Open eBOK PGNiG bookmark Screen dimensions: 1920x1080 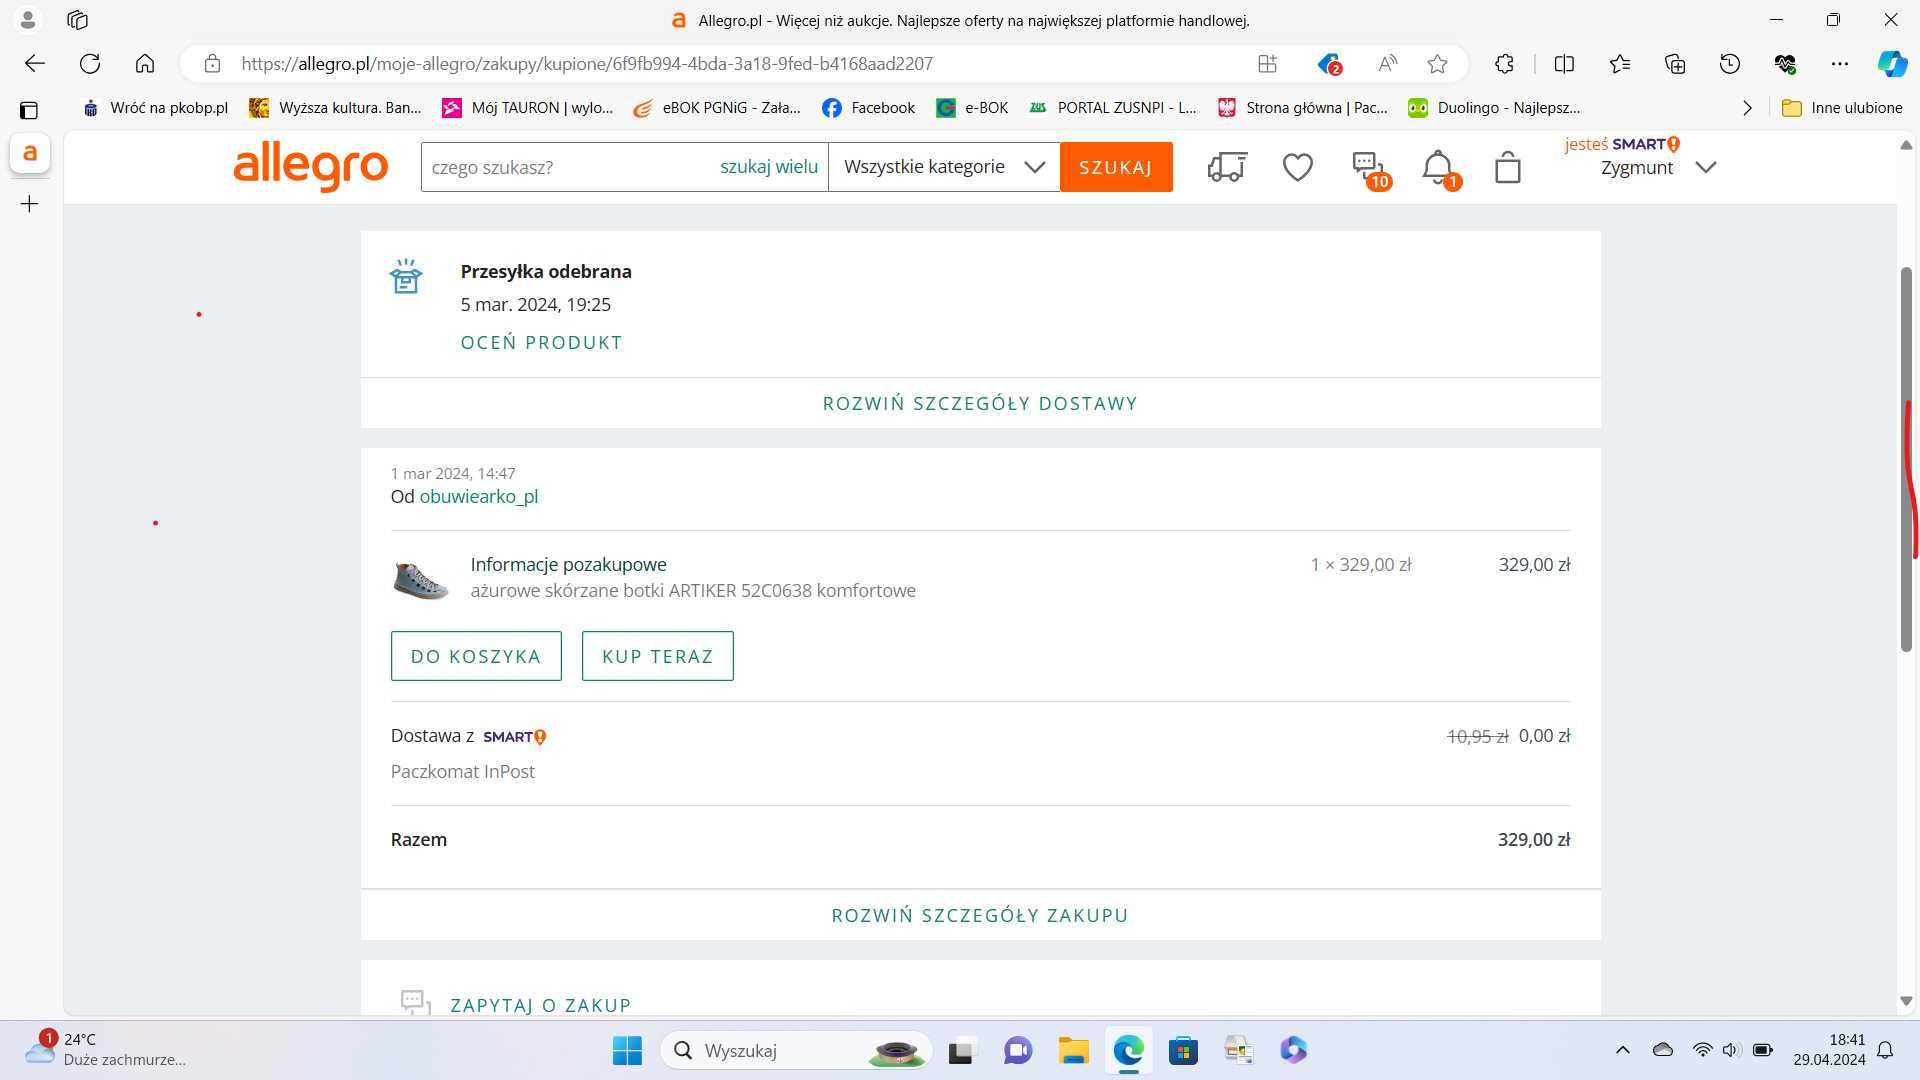[x=717, y=108]
